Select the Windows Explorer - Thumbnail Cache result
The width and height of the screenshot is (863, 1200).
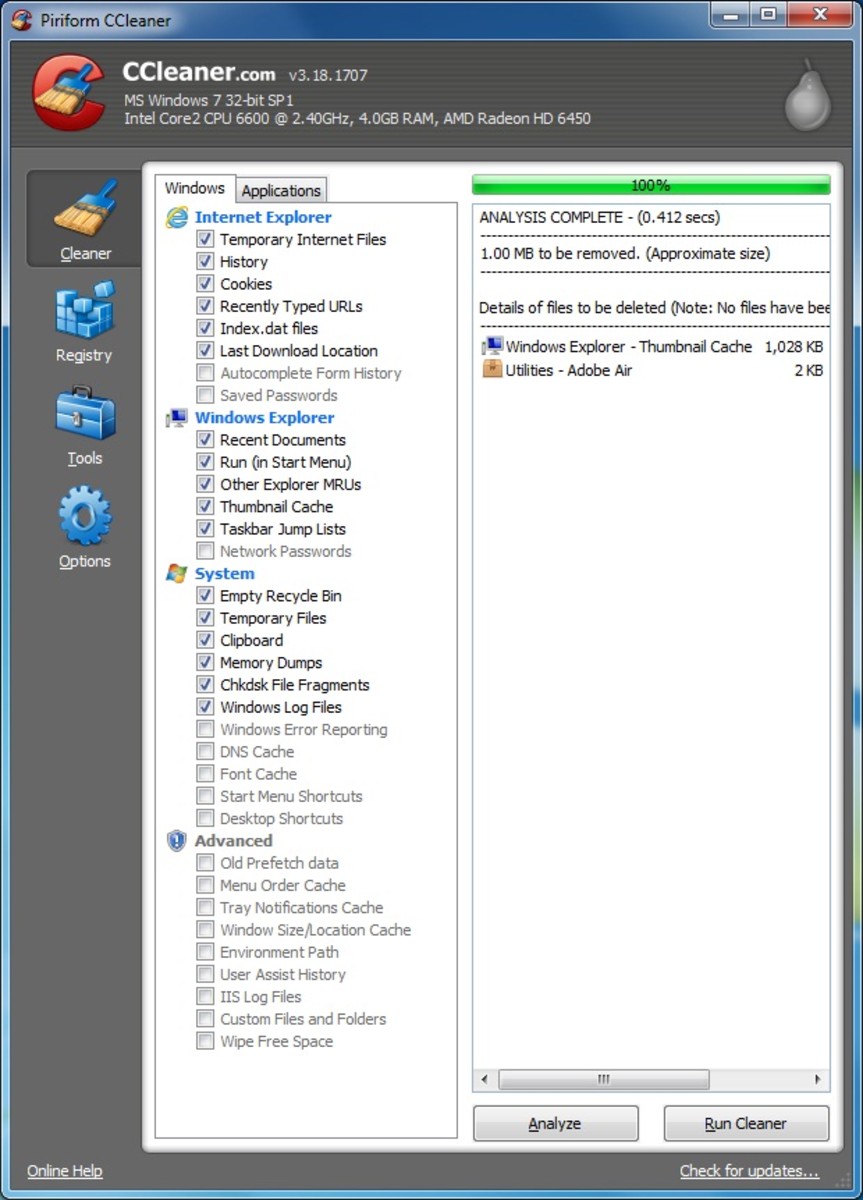click(628, 347)
